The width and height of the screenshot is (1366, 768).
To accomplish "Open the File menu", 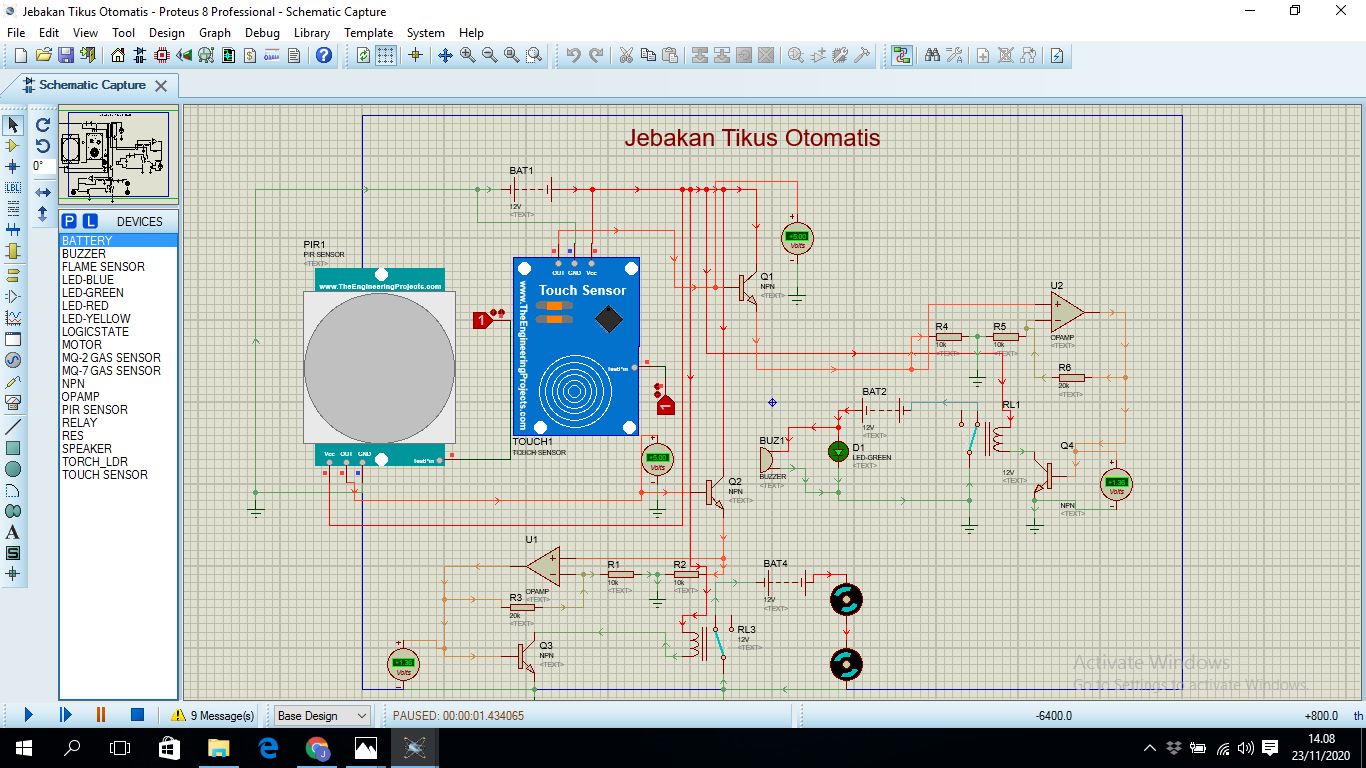I will (x=15, y=32).
